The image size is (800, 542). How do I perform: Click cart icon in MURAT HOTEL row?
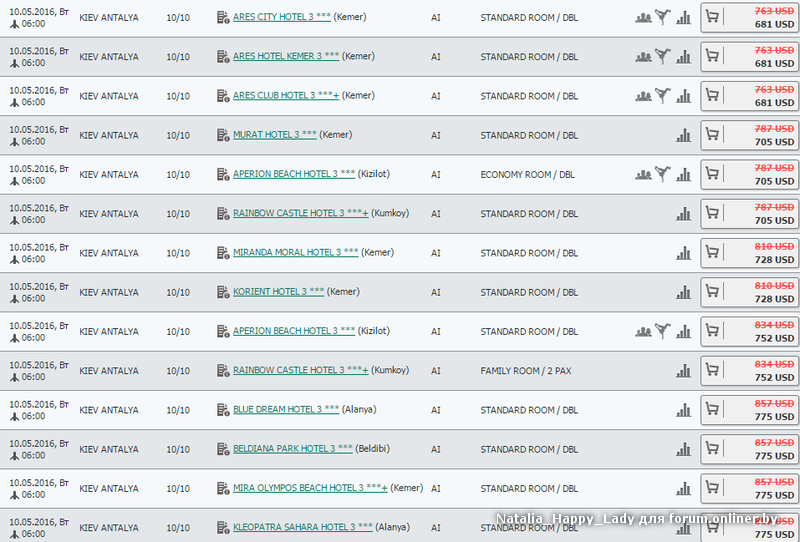(712, 134)
